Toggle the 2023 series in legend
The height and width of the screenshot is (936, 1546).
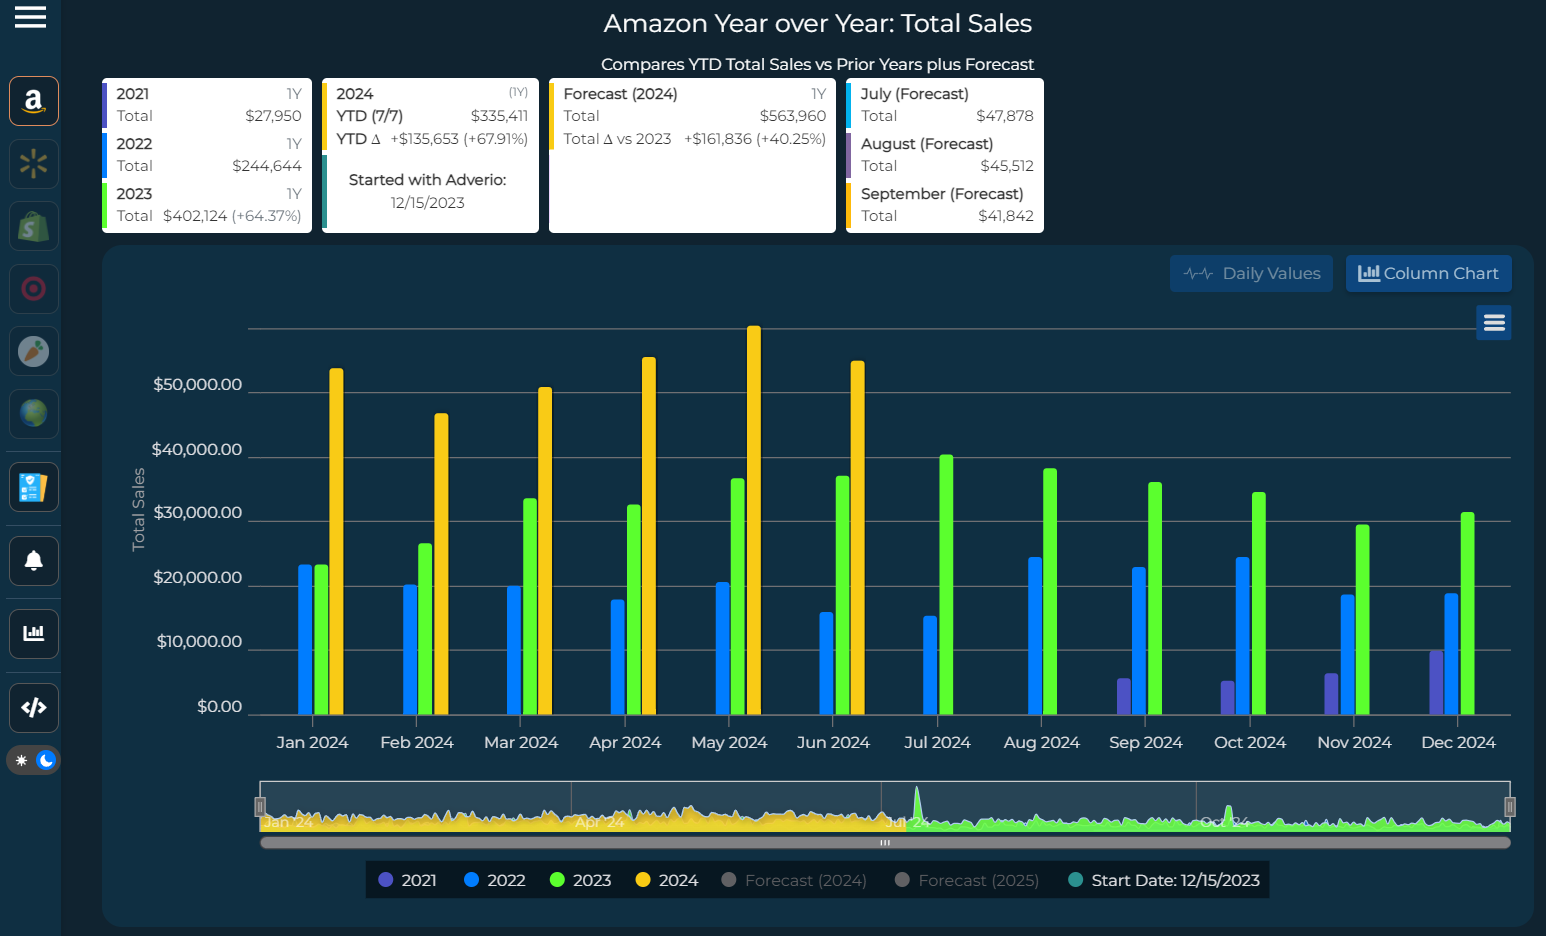(580, 880)
